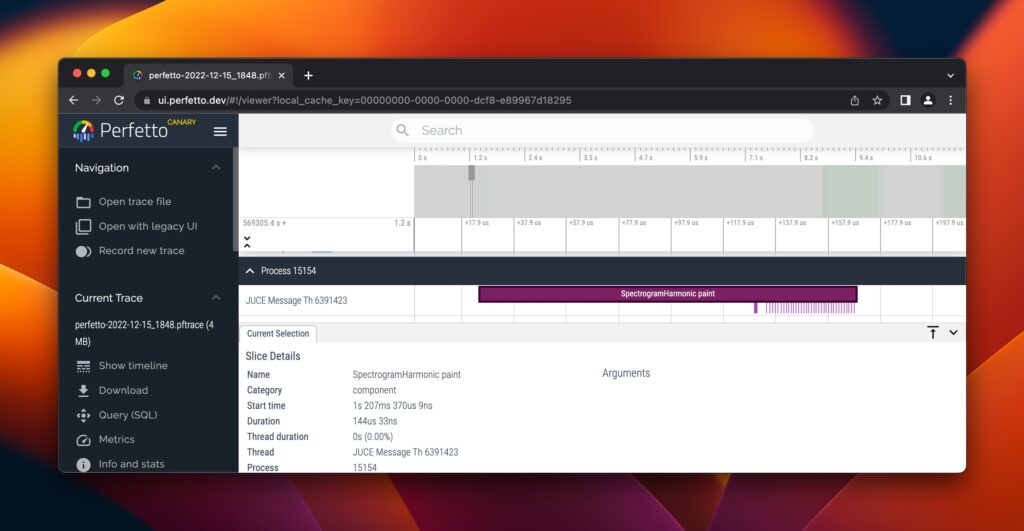1024x531 pixels.
Task: Move details panel to top with arrow icon
Action: [x=933, y=332]
